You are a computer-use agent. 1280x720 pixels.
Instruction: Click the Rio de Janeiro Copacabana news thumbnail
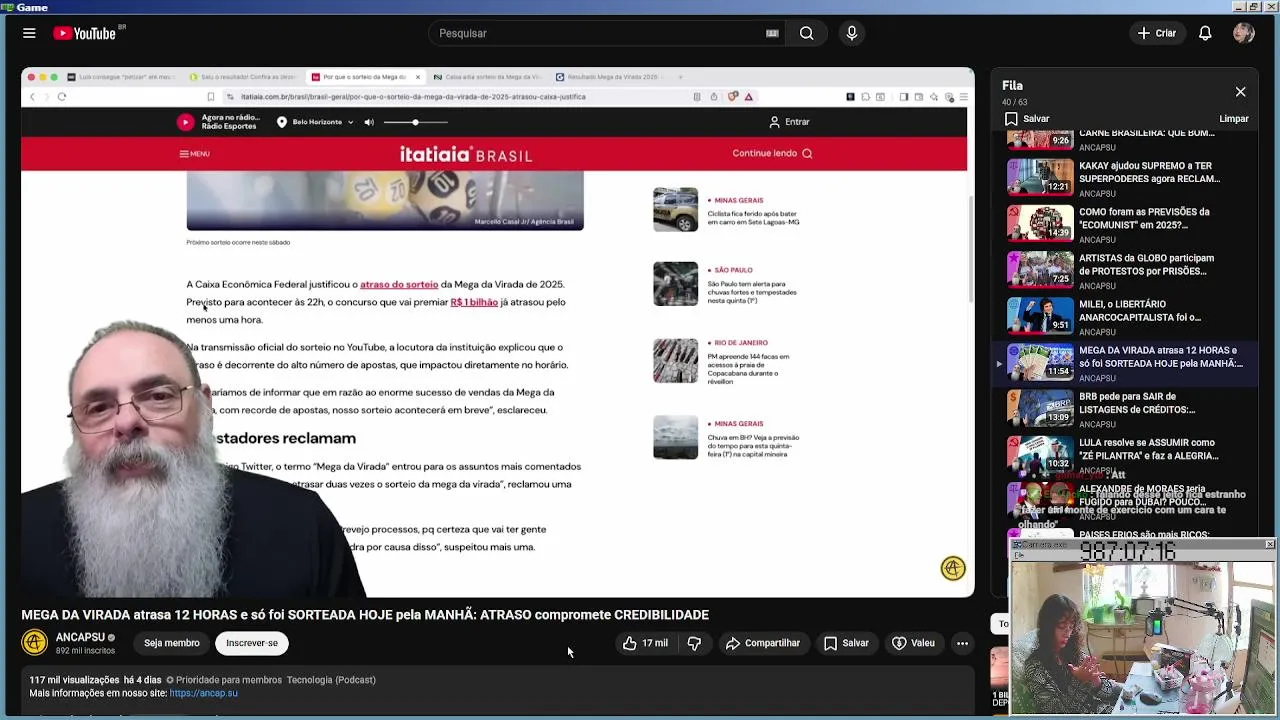tap(676, 361)
